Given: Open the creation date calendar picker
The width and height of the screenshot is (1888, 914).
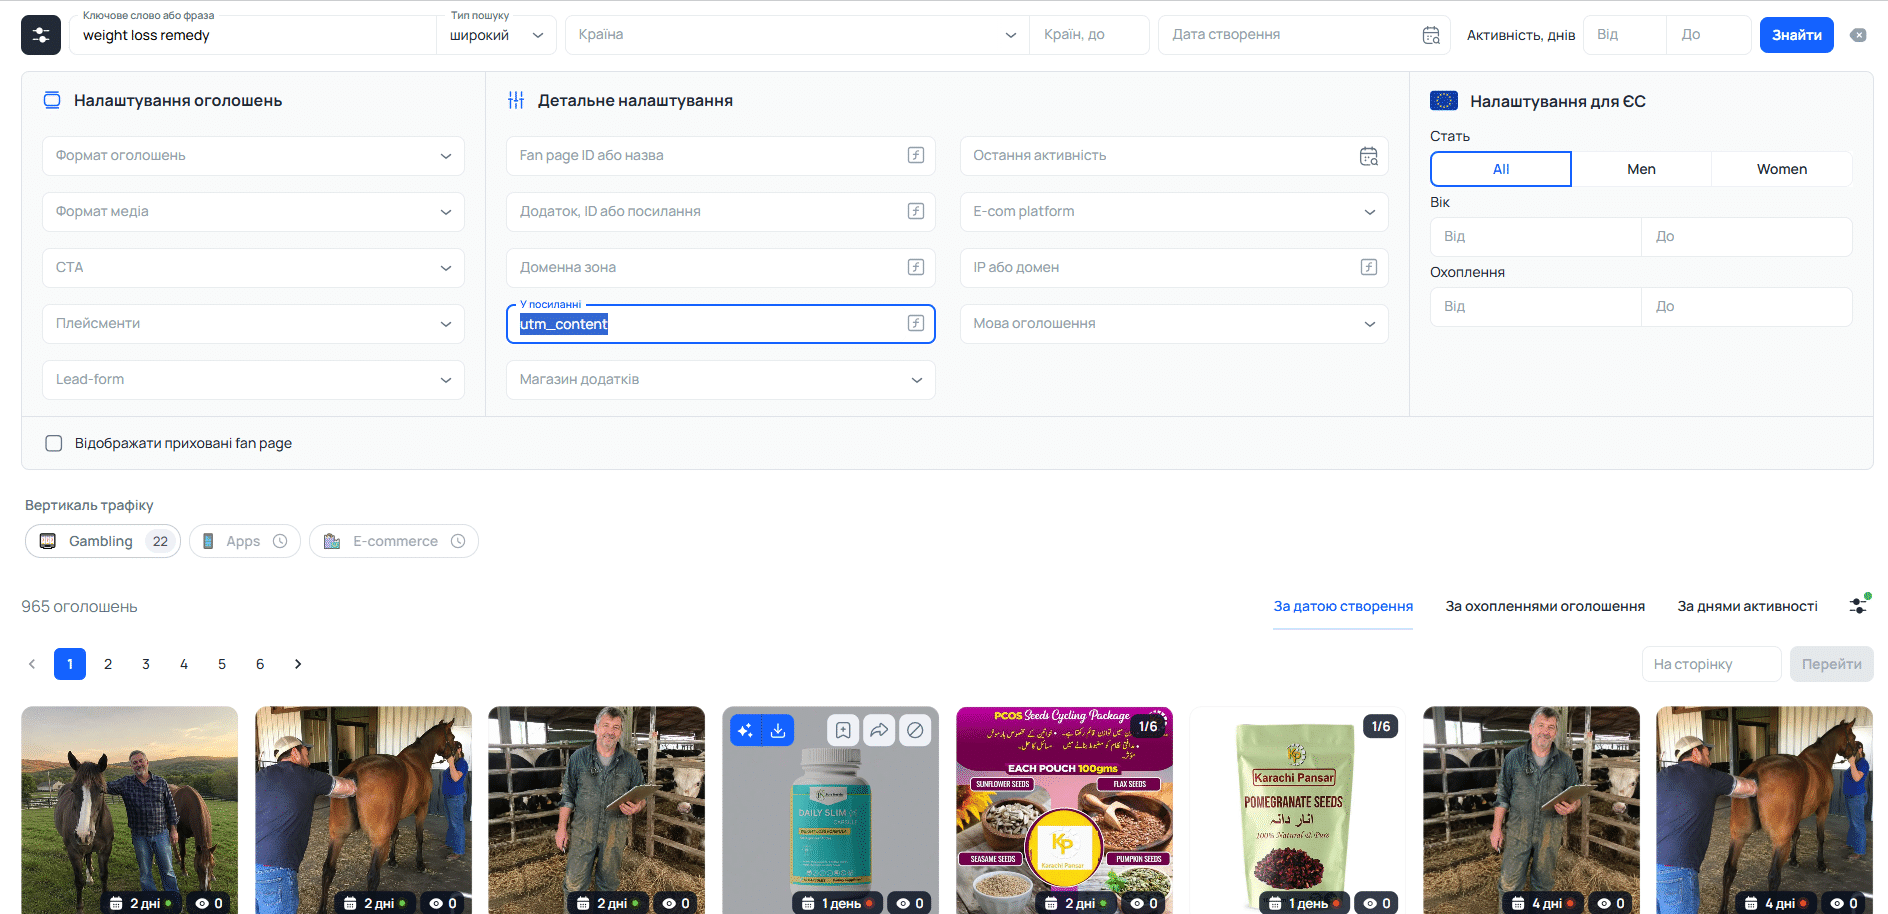Looking at the screenshot, I should tap(1431, 35).
